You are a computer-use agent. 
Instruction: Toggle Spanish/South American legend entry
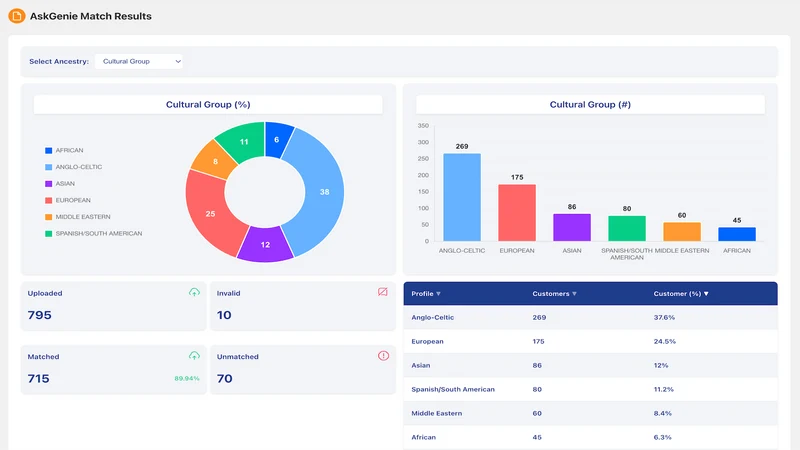[93, 234]
